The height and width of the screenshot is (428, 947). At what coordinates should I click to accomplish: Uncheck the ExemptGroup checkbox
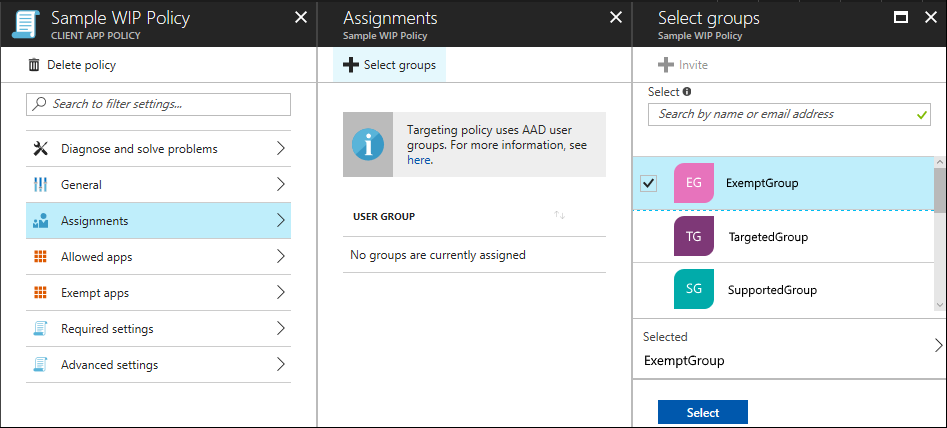pyautogui.click(x=648, y=183)
